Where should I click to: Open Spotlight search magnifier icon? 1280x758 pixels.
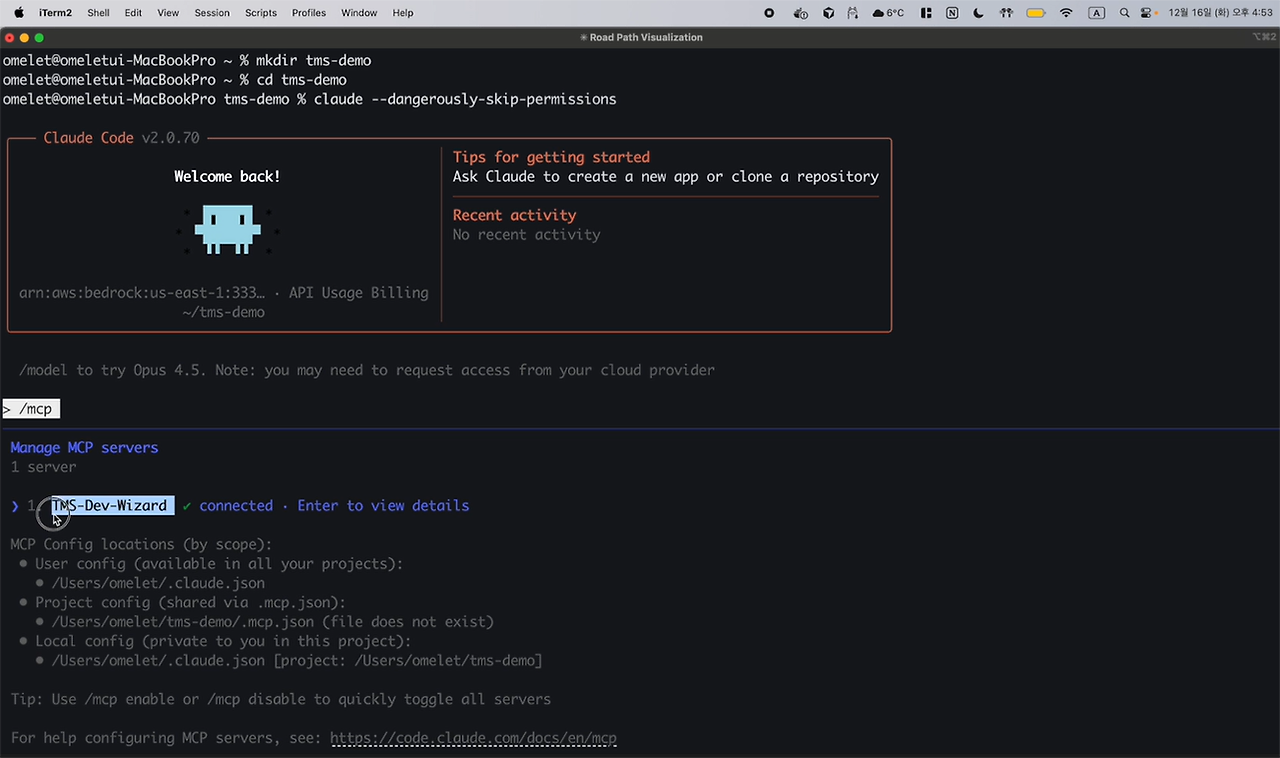1124,13
